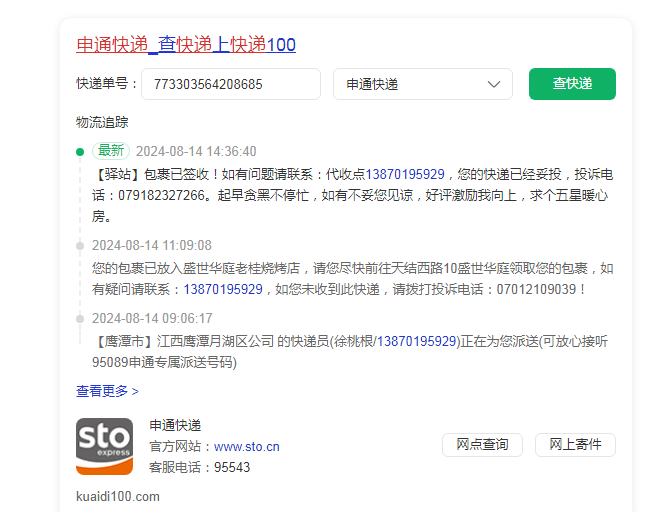Open the 申通快递 courier company dropdown

pyautogui.click(x=423, y=84)
